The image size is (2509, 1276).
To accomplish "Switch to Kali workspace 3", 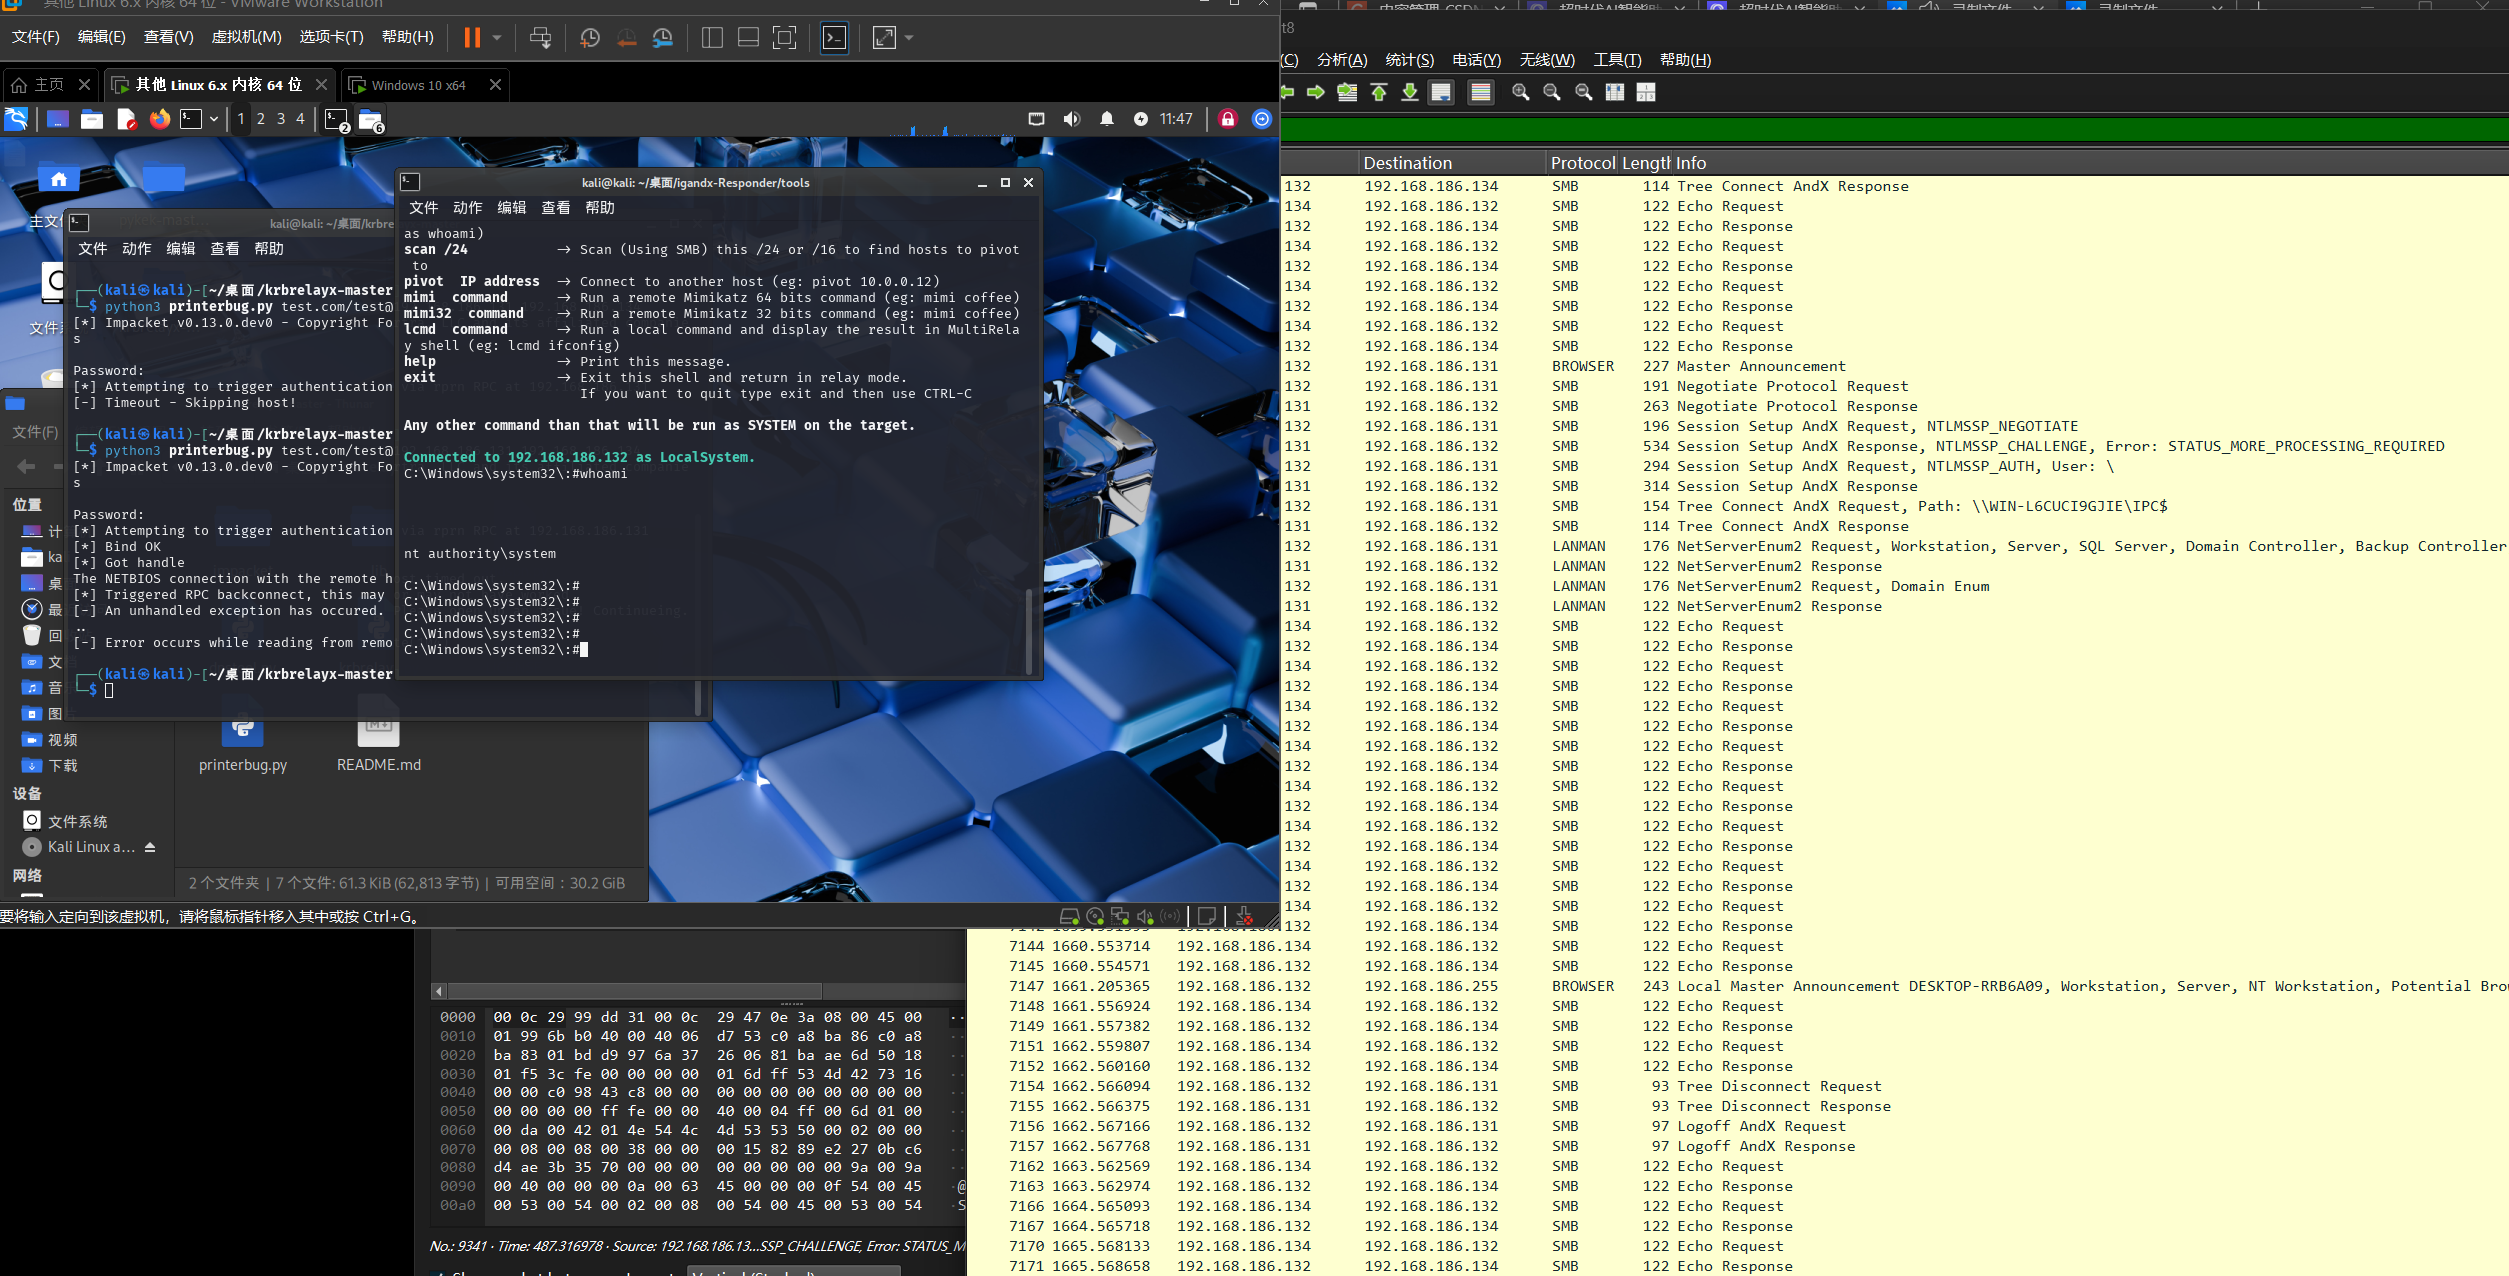I will point(281,119).
